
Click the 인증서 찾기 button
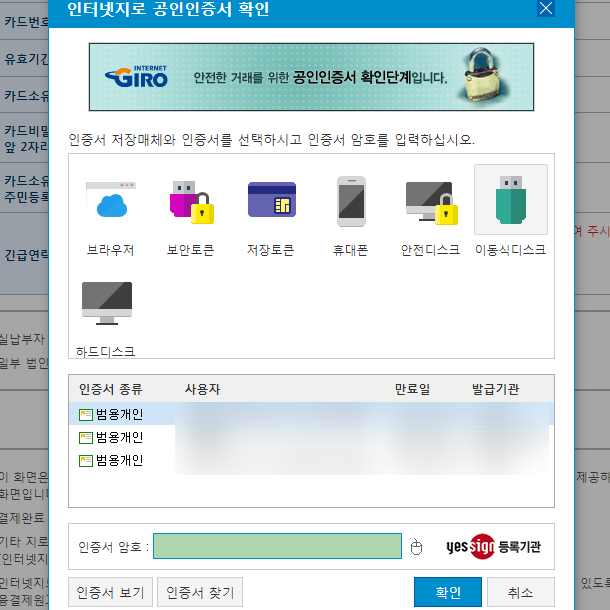pyautogui.click(x=200, y=592)
